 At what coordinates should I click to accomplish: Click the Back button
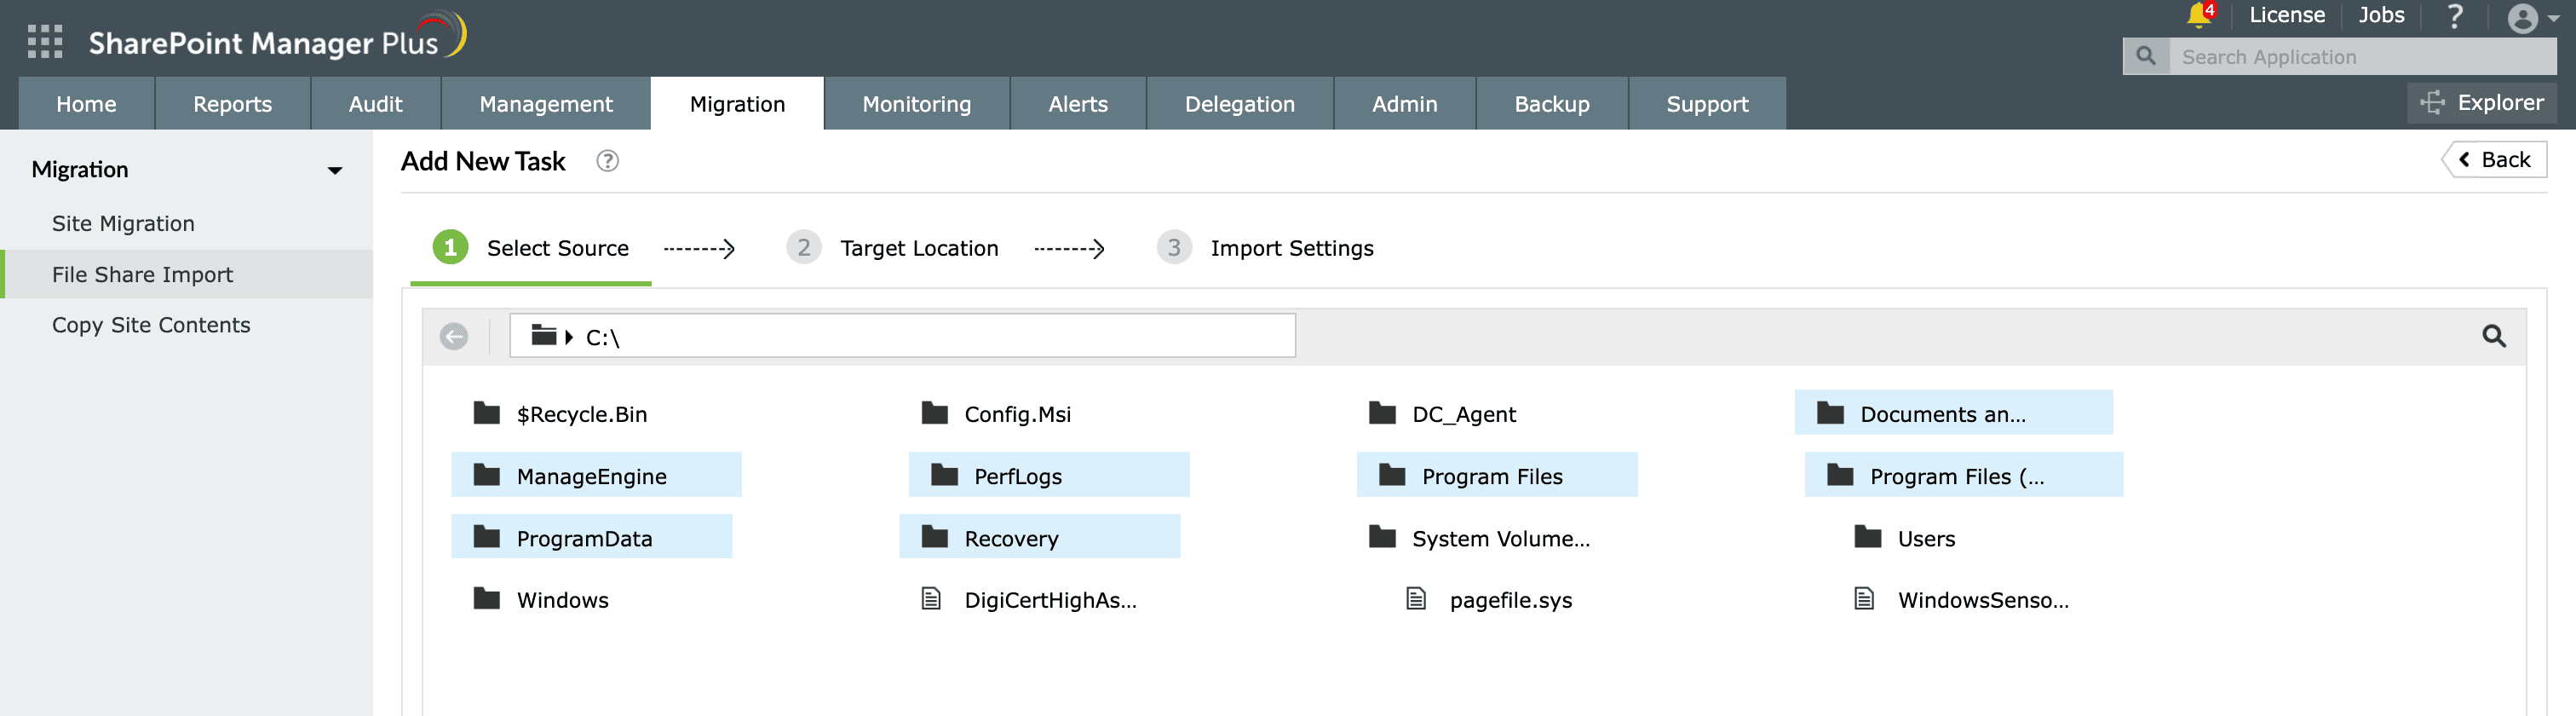[2495, 160]
